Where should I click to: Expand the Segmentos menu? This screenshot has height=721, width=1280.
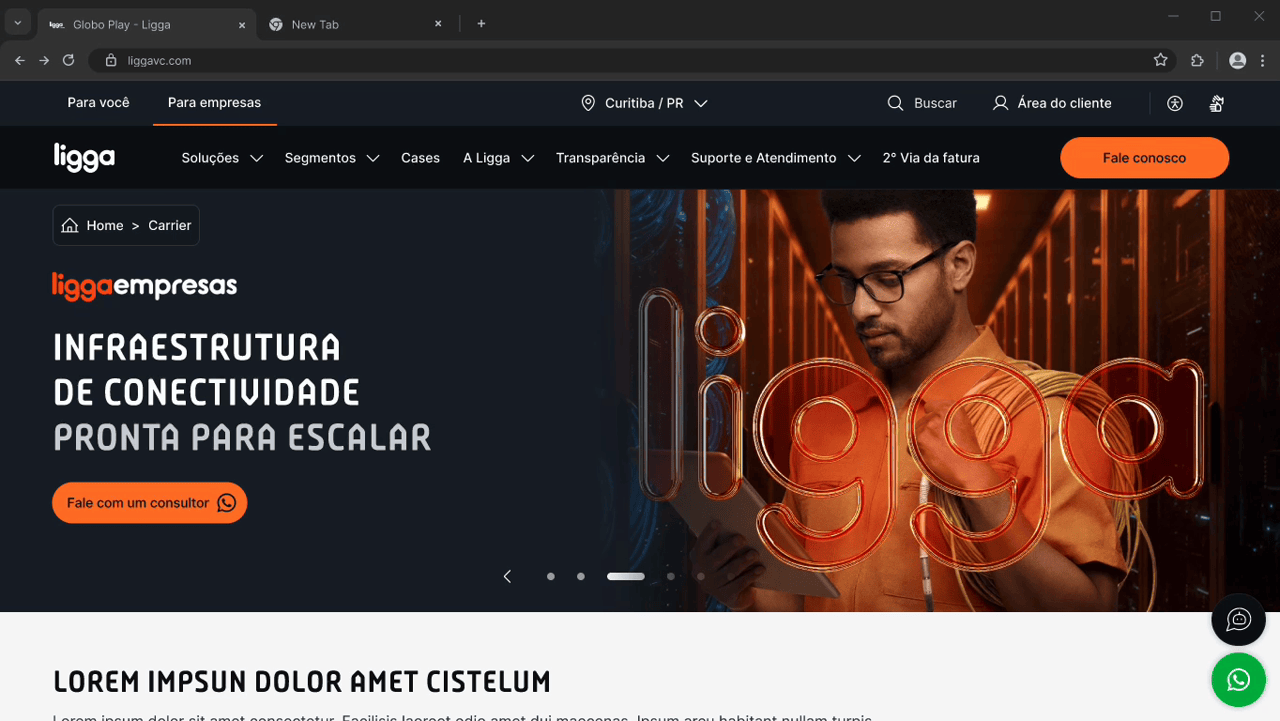[332, 158]
